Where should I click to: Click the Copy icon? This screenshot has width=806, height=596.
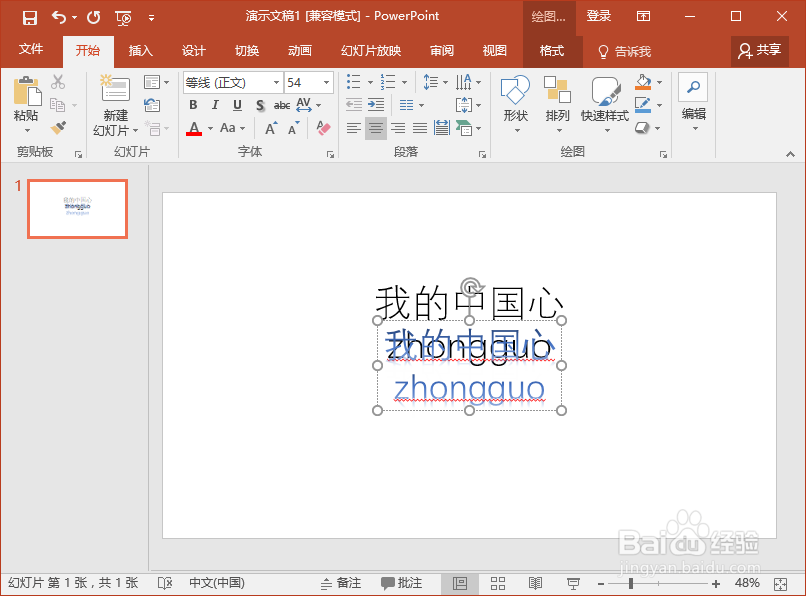tap(57, 105)
